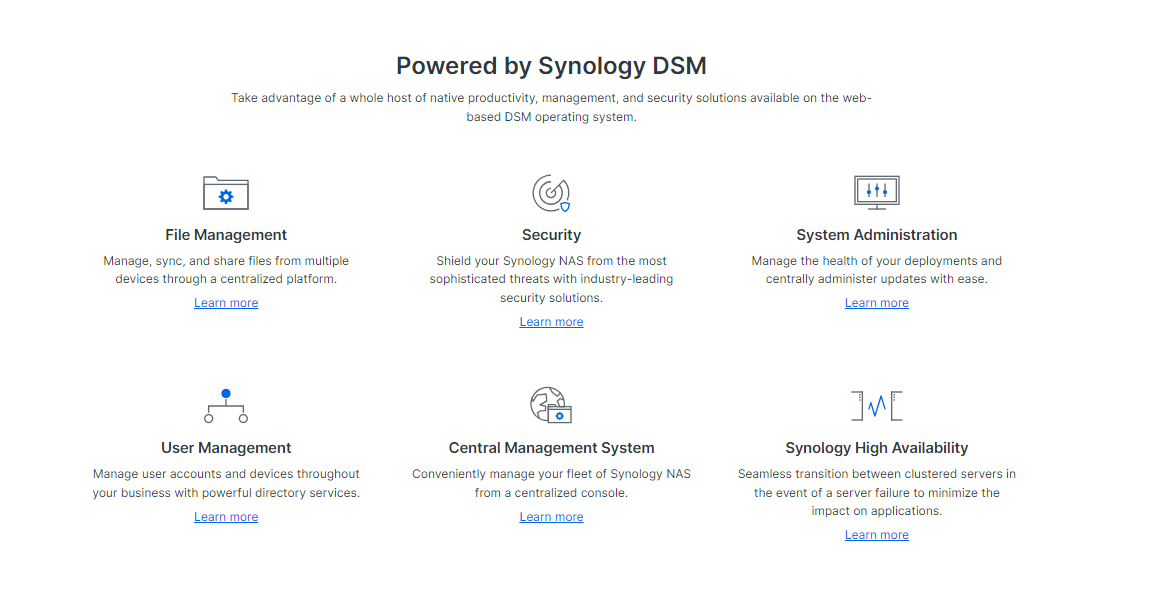This screenshot has height=594, width=1149.
Task: Click the Central Management System globe icon
Action: [551, 405]
